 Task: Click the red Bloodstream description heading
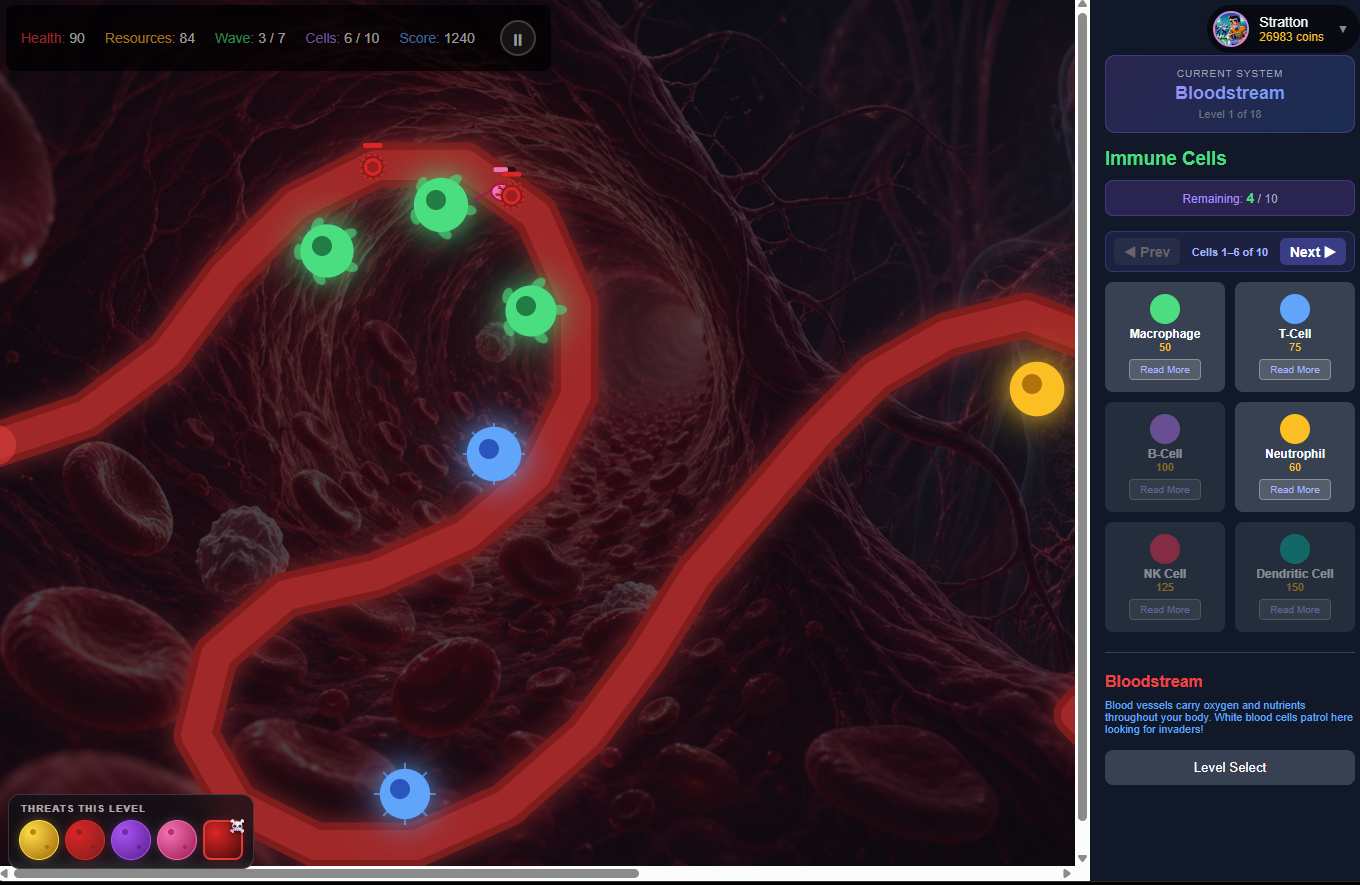point(1154,681)
